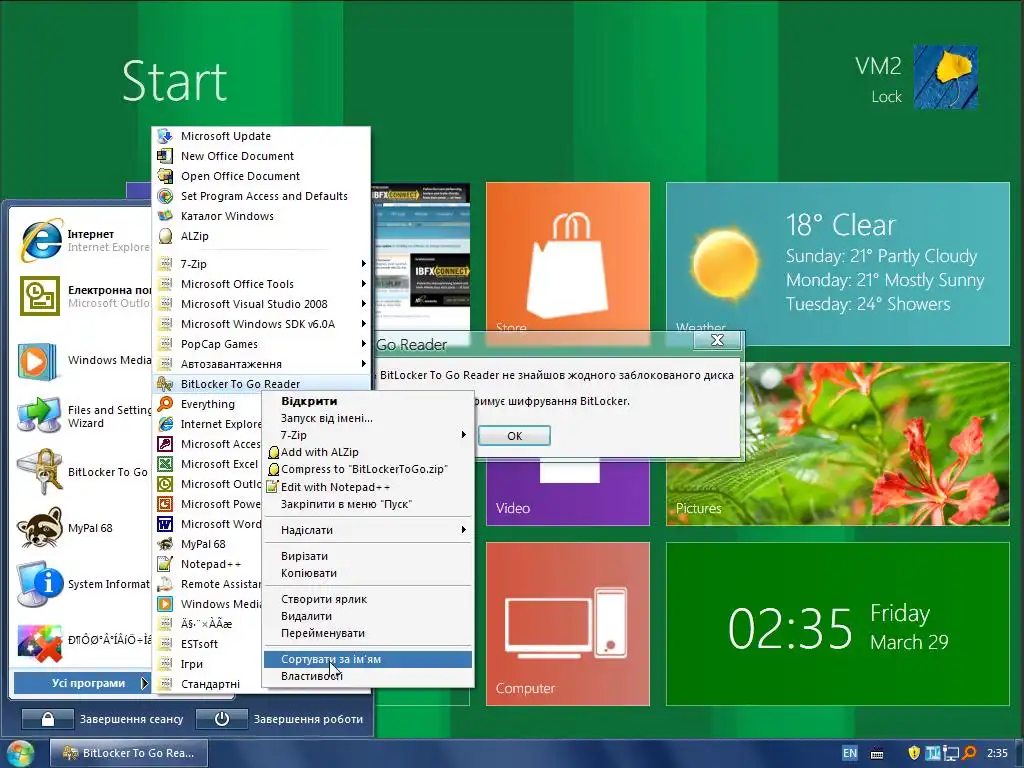Expand Microsoft Visual Studio 2008 folder
Viewport: 1024px width, 768px height.
pos(262,304)
